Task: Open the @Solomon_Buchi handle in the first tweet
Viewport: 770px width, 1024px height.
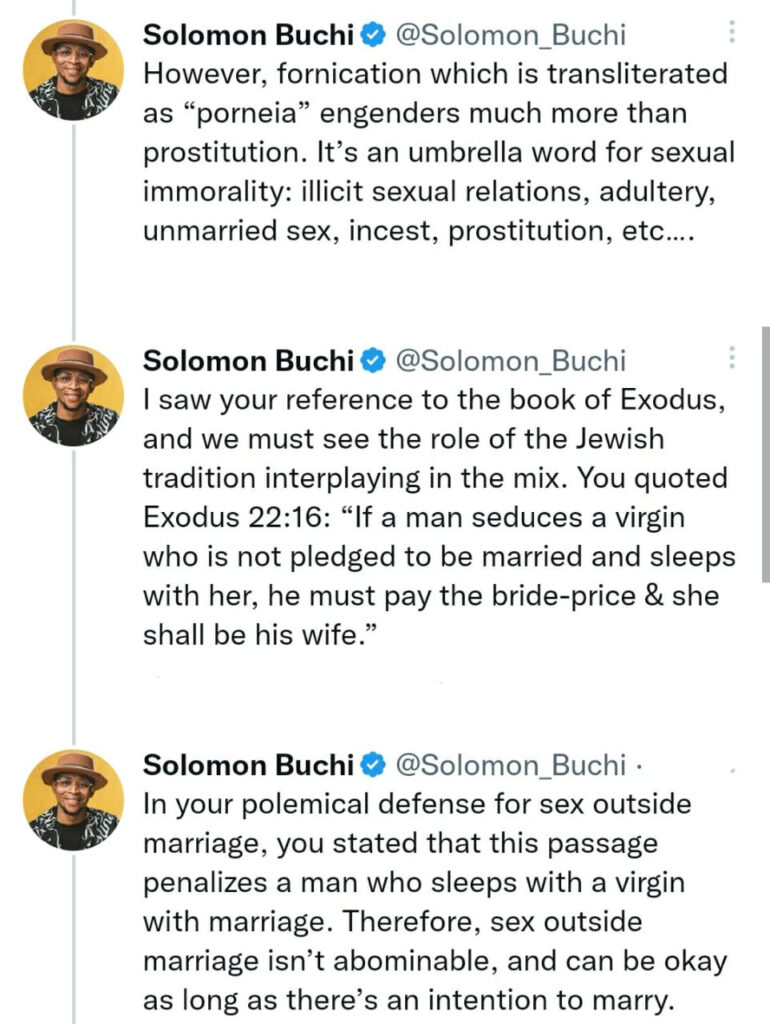Action: [x=511, y=35]
